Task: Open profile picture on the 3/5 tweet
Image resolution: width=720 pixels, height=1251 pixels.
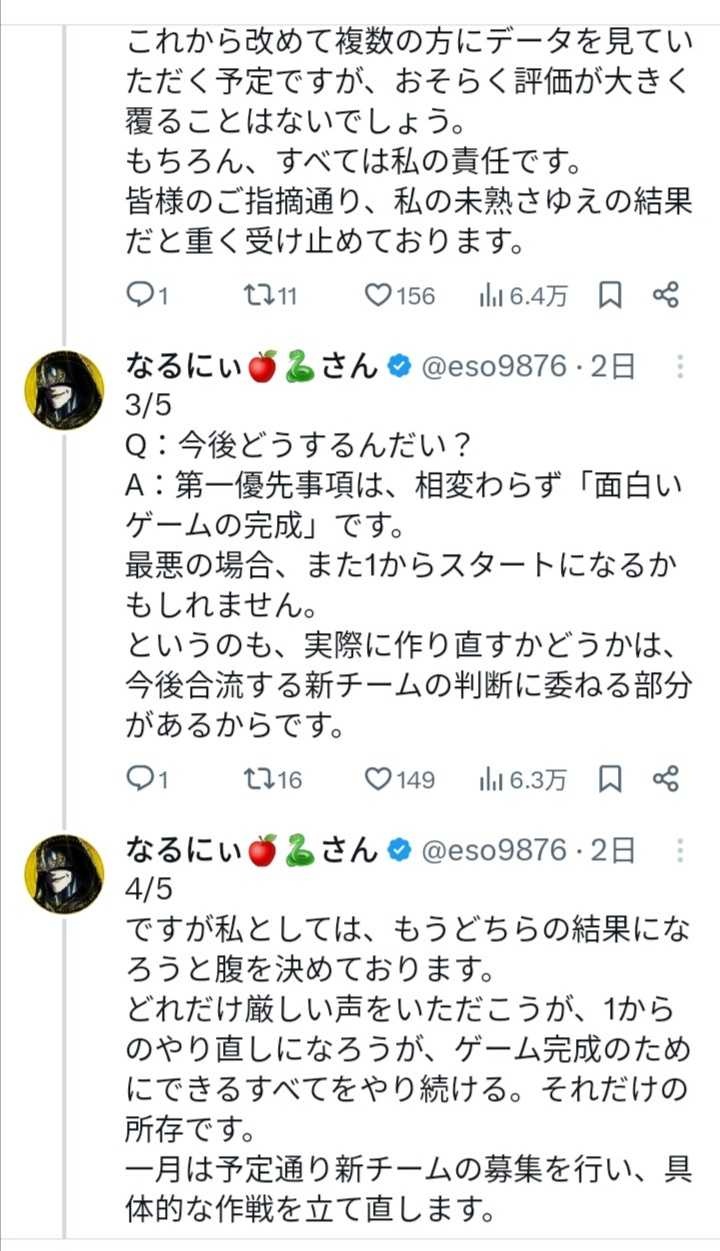Action: coord(64,390)
